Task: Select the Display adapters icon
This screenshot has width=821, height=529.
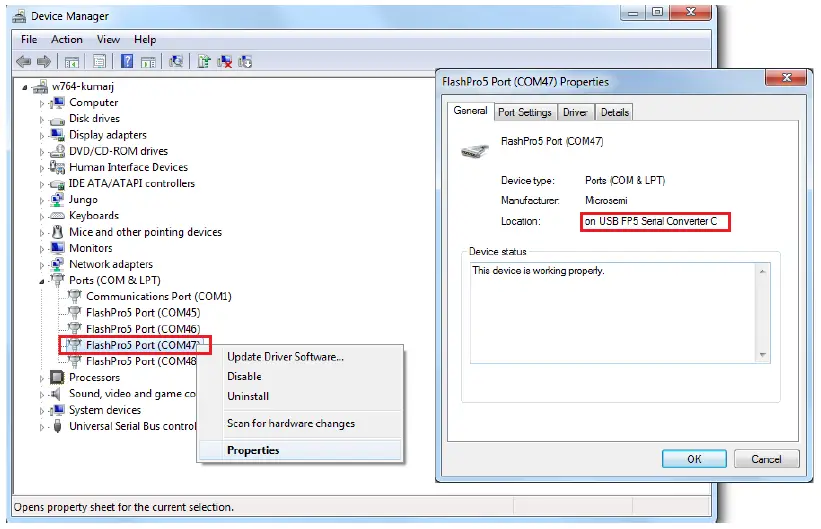Action: pos(58,135)
